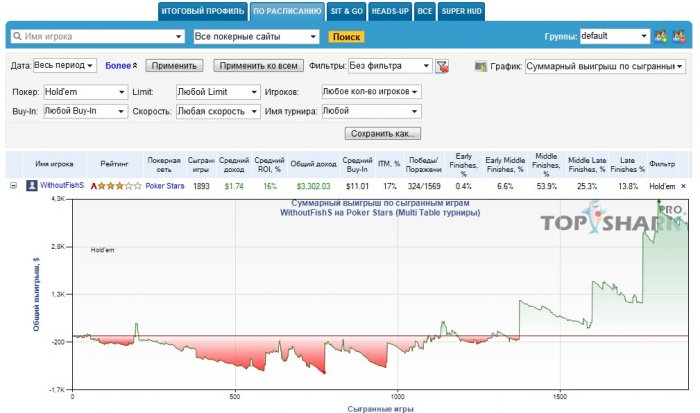Click the red minimum point on graph
Image resolution: width=700 pixels, height=413 pixels.
pyautogui.click(x=324, y=372)
